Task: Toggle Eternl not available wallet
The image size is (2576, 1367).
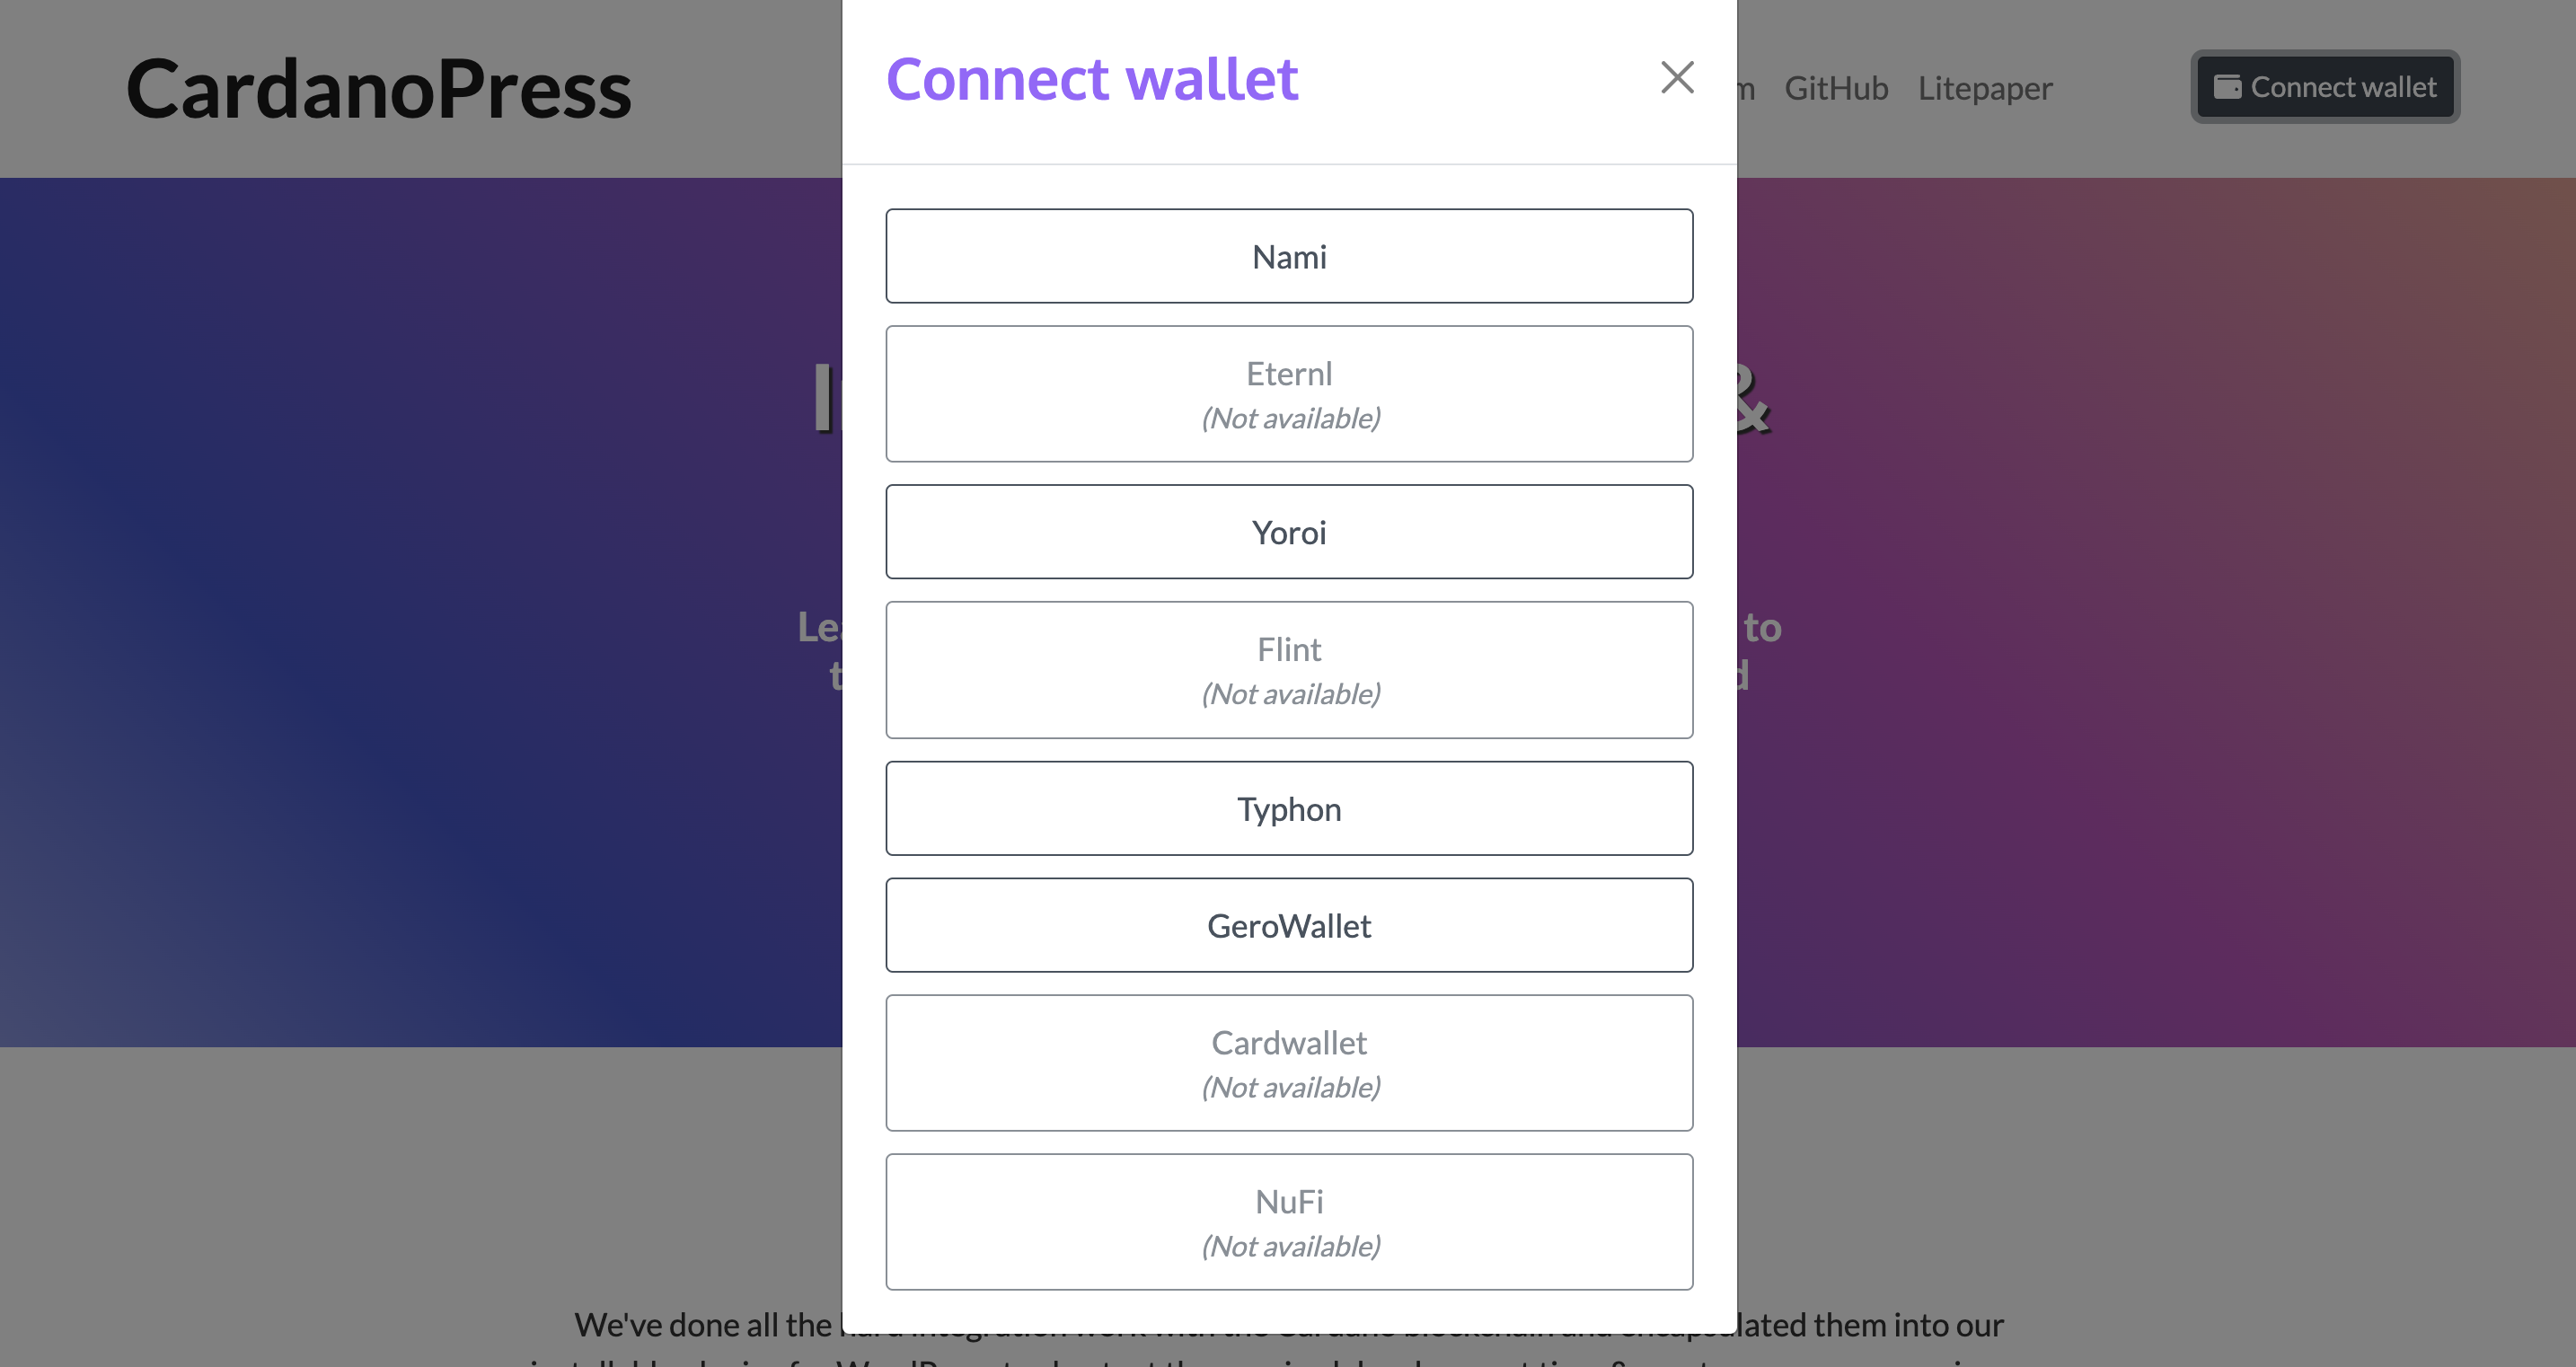Action: pos(1288,392)
